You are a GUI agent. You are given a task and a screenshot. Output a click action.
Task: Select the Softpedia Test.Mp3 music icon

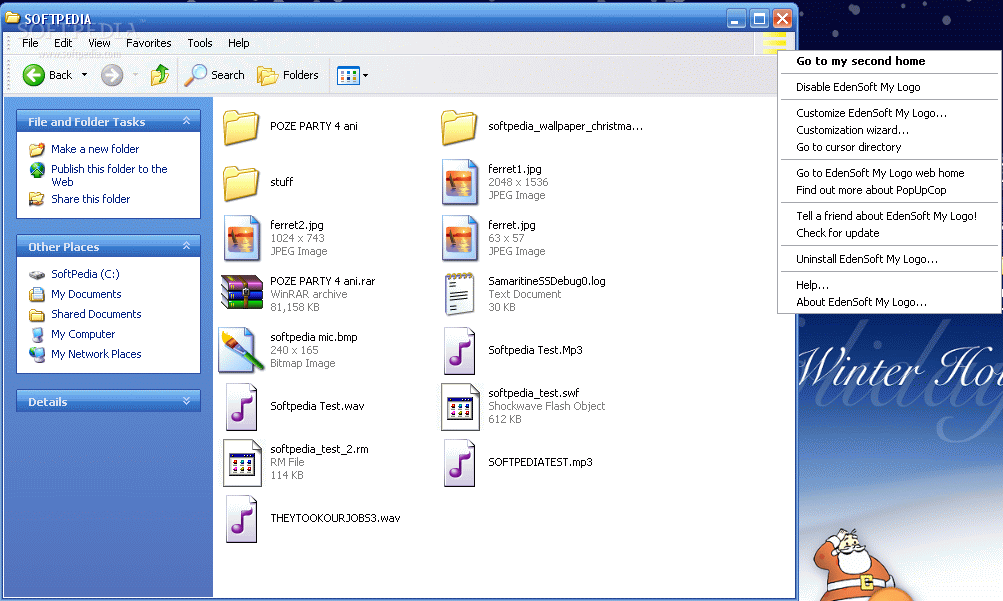point(459,350)
